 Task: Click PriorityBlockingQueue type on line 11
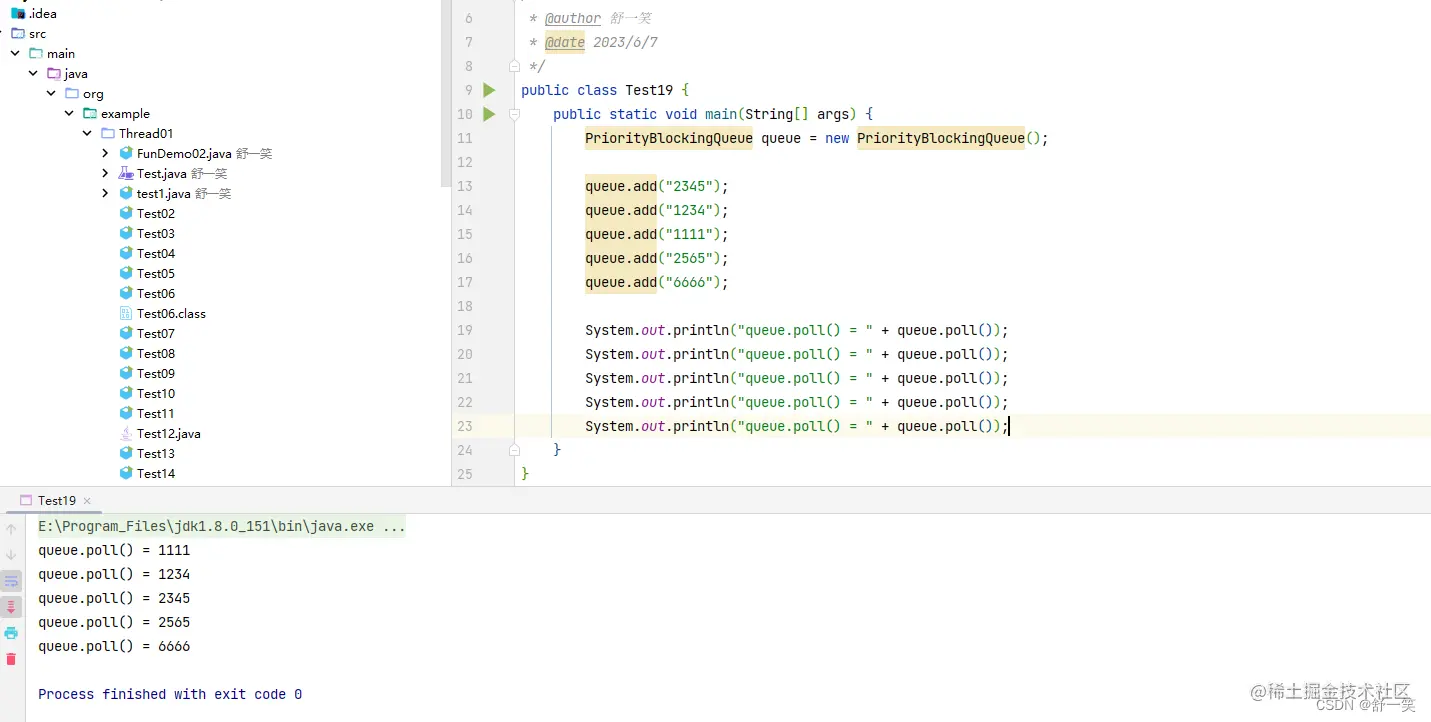click(x=669, y=138)
